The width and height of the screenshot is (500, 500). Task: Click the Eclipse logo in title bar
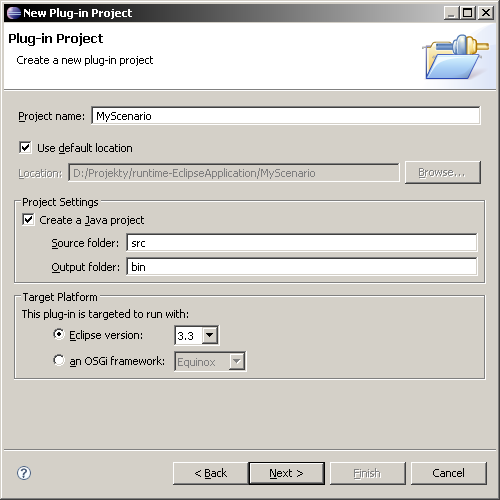click(14, 13)
